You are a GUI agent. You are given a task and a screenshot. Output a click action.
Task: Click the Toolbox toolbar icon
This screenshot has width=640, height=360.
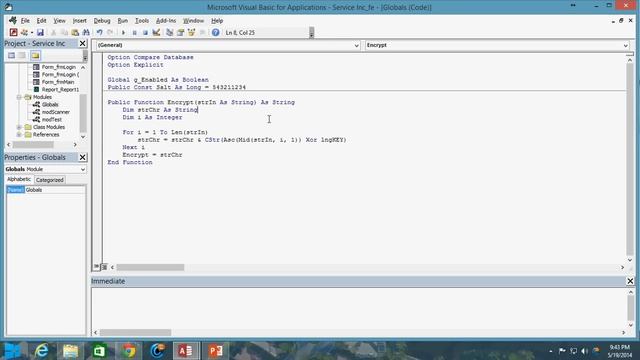[202, 32]
